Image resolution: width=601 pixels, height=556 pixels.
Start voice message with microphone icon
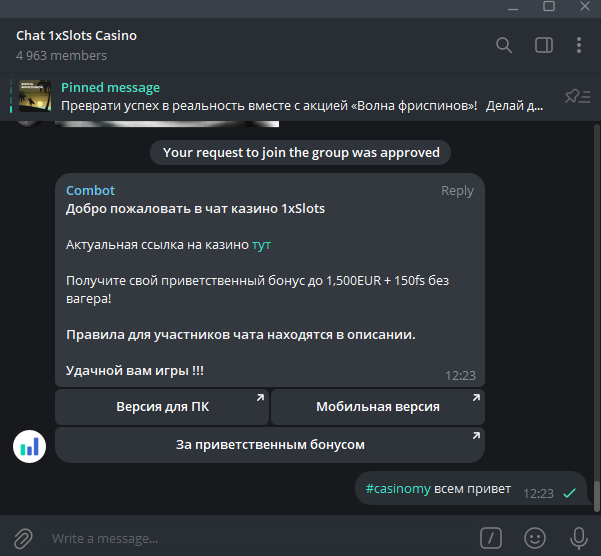pyautogui.click(x=578, y=538)
